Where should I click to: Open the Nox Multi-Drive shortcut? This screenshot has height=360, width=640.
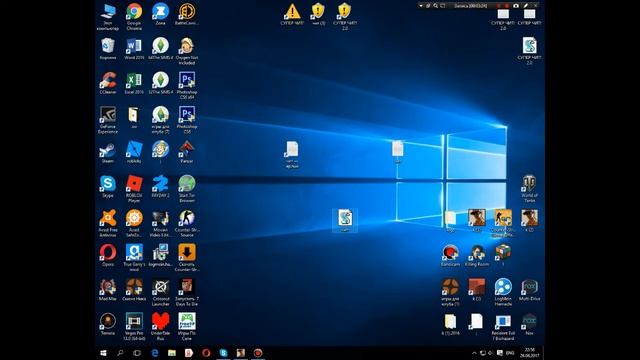point(529,289)
